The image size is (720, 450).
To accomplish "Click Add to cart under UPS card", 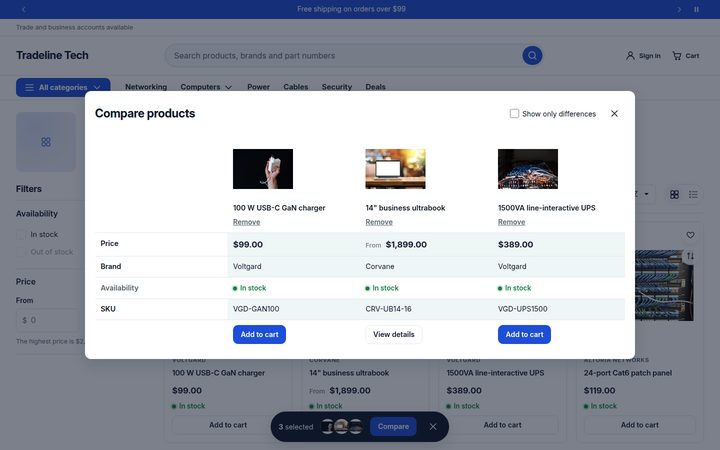I will coord(502,425).
